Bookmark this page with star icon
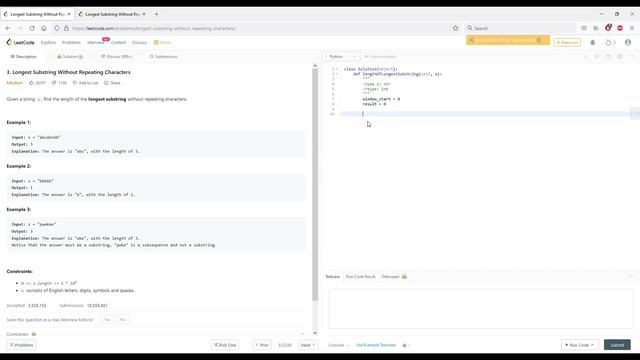This screenshot has width=640, height=360. tap(456, 28)
